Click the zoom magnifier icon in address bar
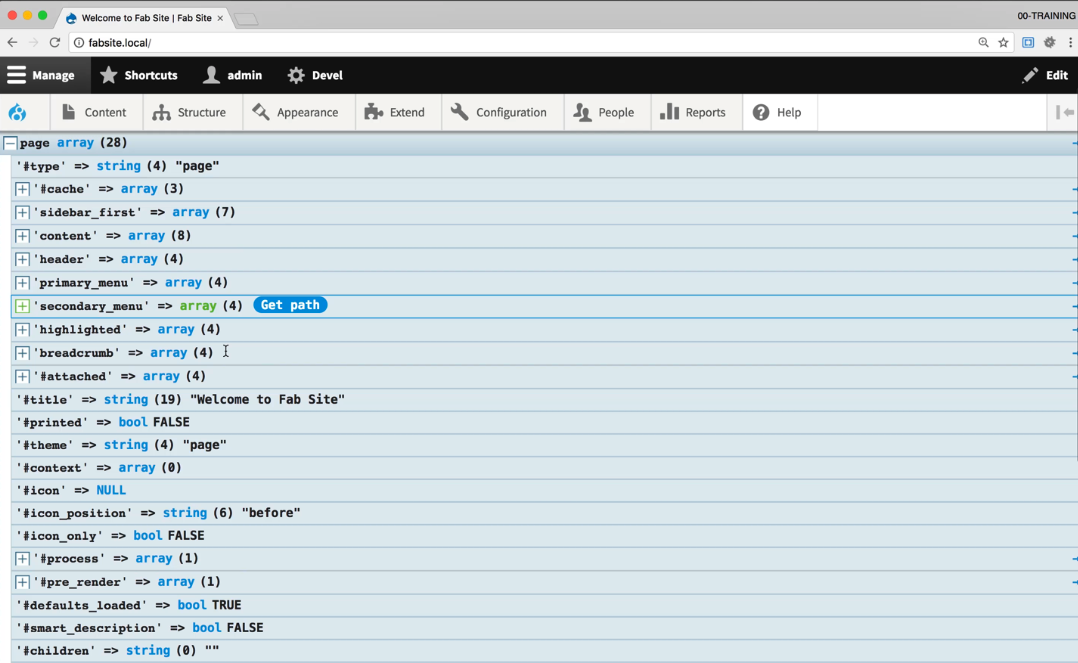Viewport: 1078px width, 663px height. click(983, 43)
